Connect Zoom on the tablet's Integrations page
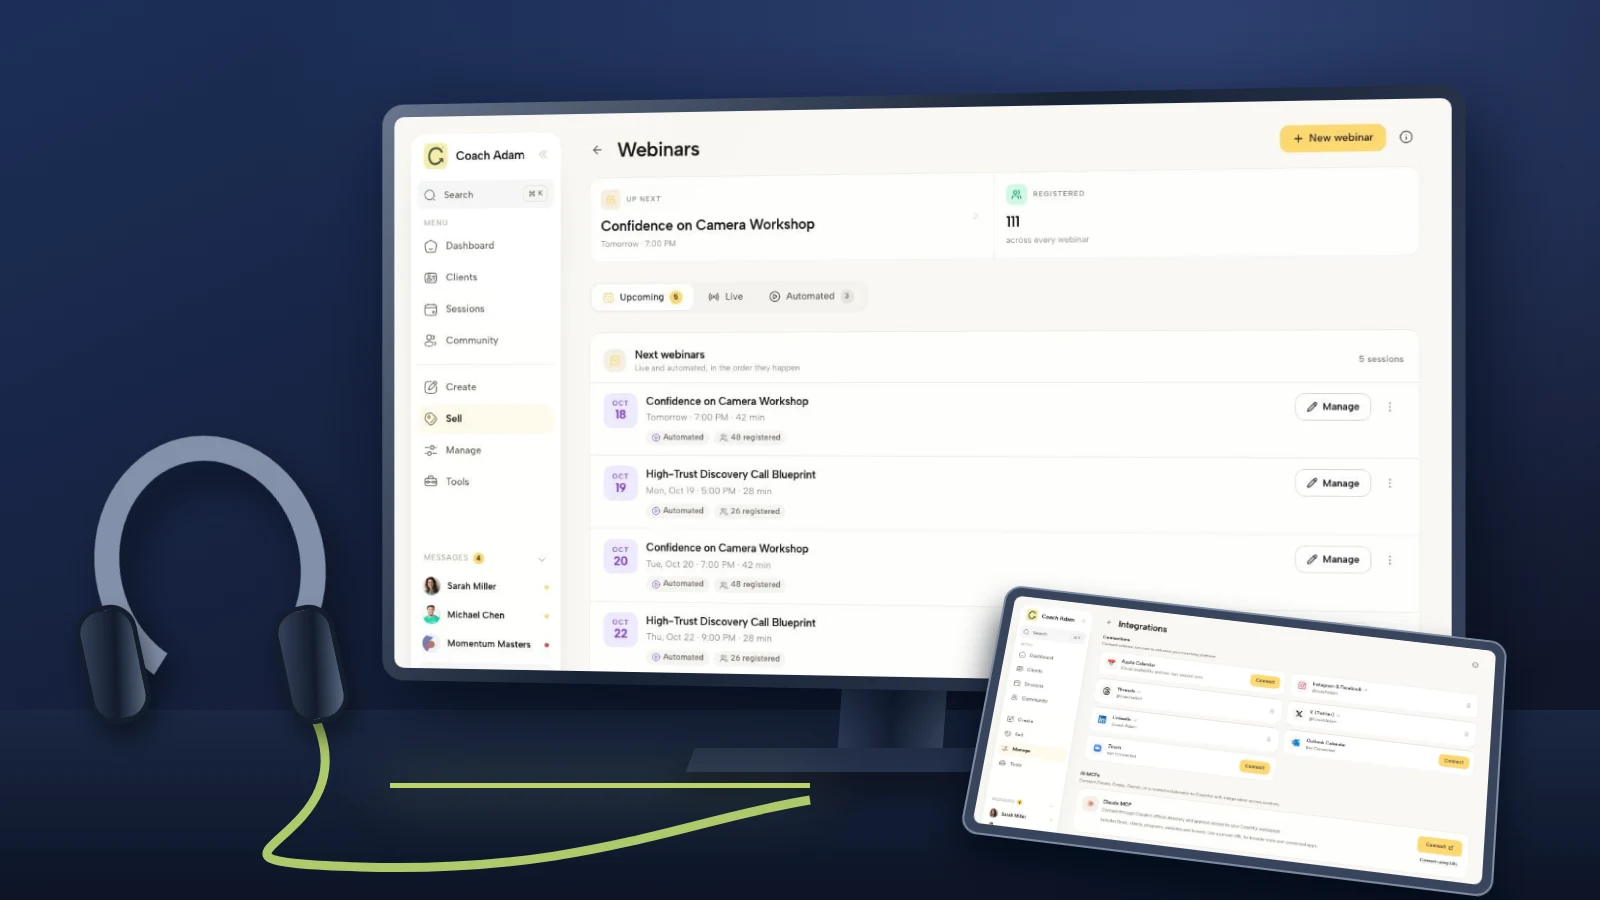This screenshot has width=1600, height=900. click(x=1254, y=767)
